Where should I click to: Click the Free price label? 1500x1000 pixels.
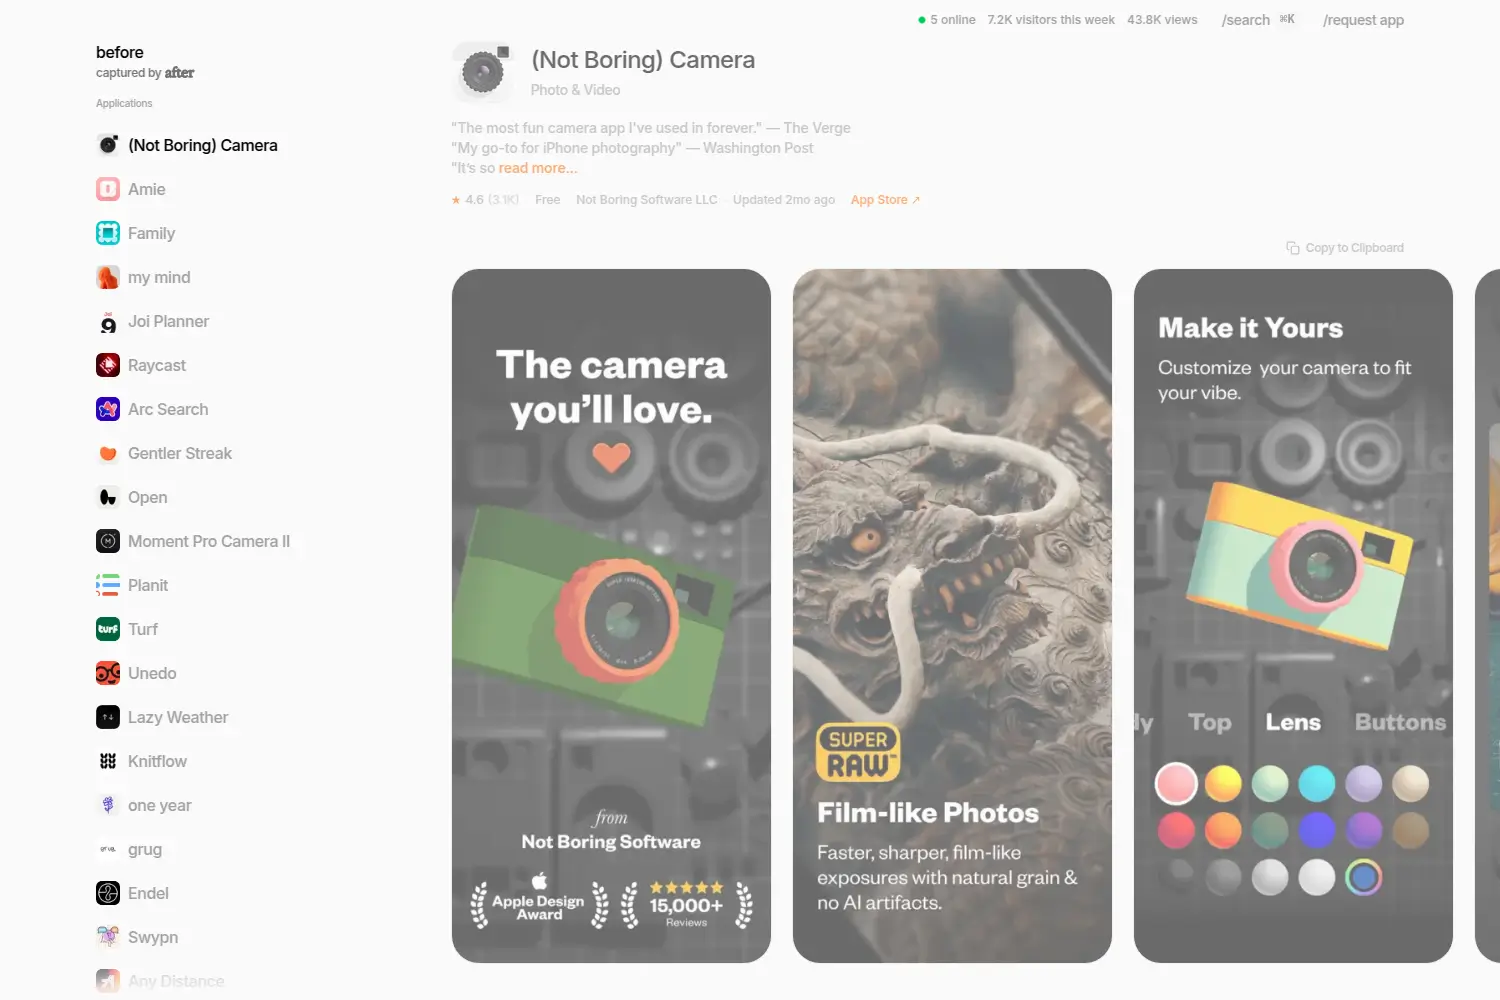tap(547, 200)
